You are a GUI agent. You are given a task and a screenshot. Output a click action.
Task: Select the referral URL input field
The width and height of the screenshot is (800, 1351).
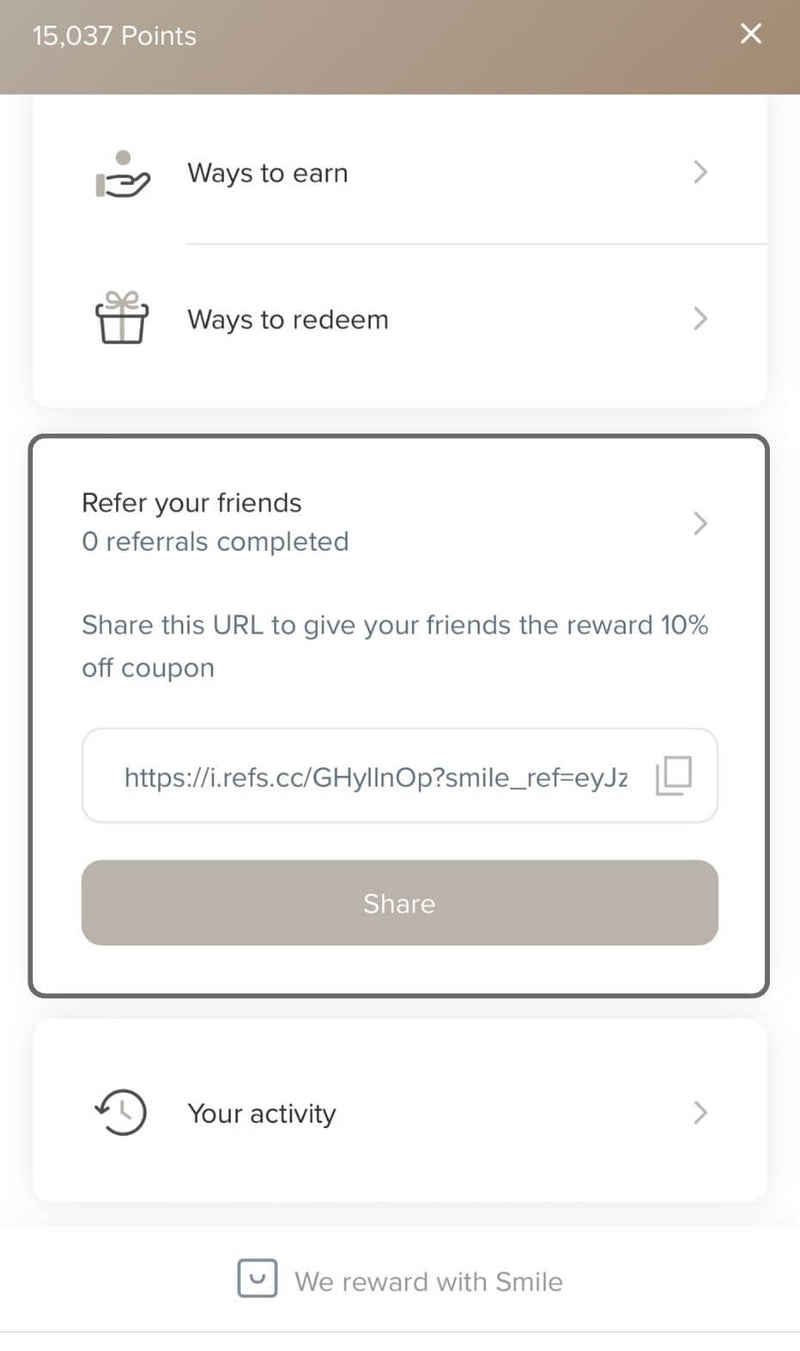[x=375, y=777]
